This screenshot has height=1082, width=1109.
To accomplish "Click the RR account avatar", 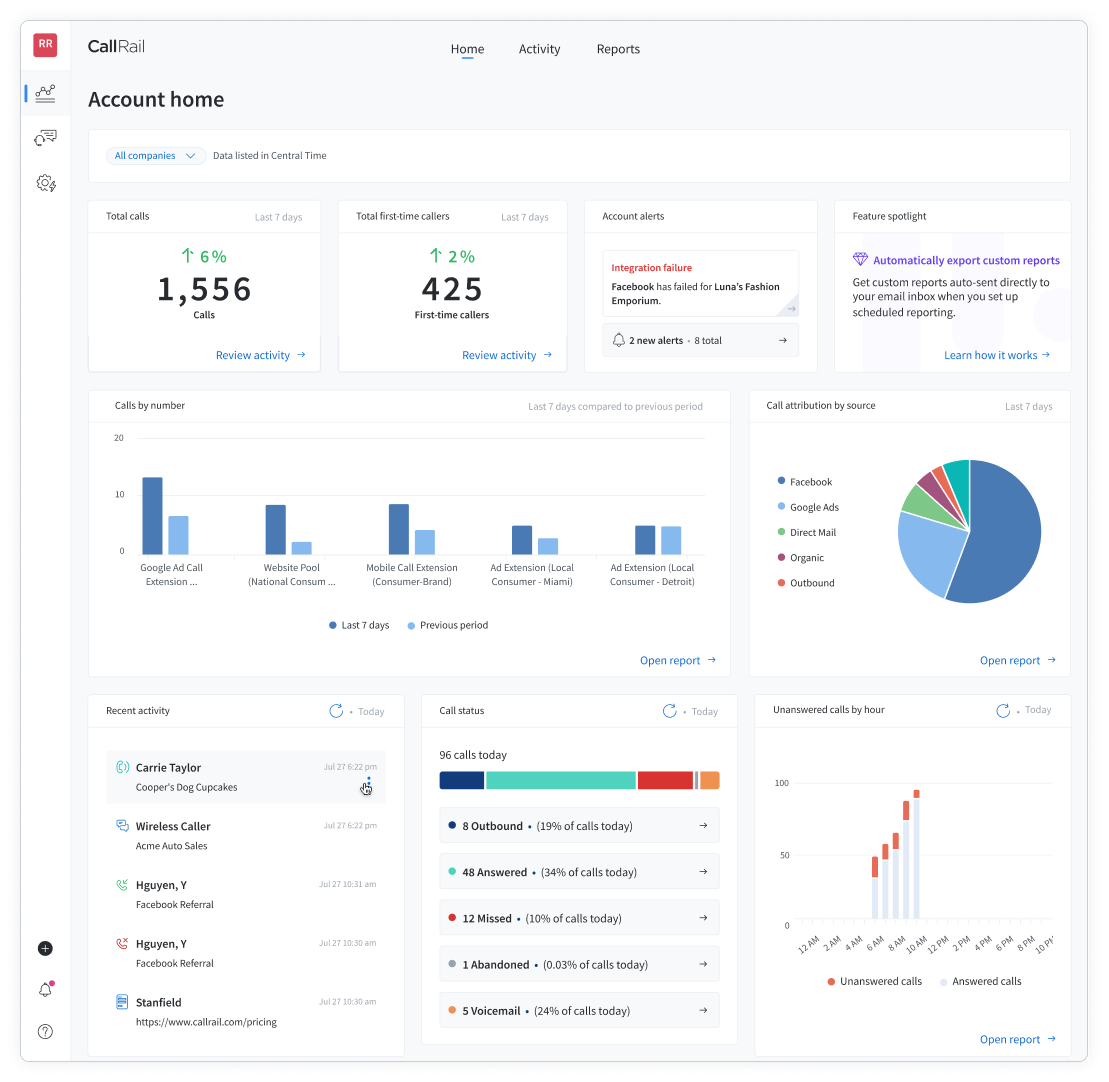I will coord(45,45).
